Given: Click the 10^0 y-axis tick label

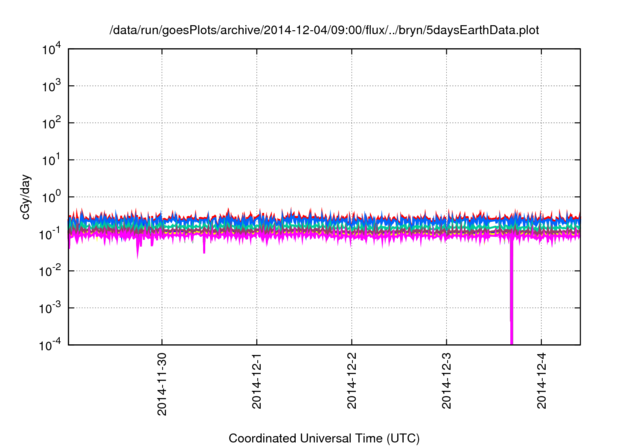Looking at the screenshot, I should click(x=51, y=197).
